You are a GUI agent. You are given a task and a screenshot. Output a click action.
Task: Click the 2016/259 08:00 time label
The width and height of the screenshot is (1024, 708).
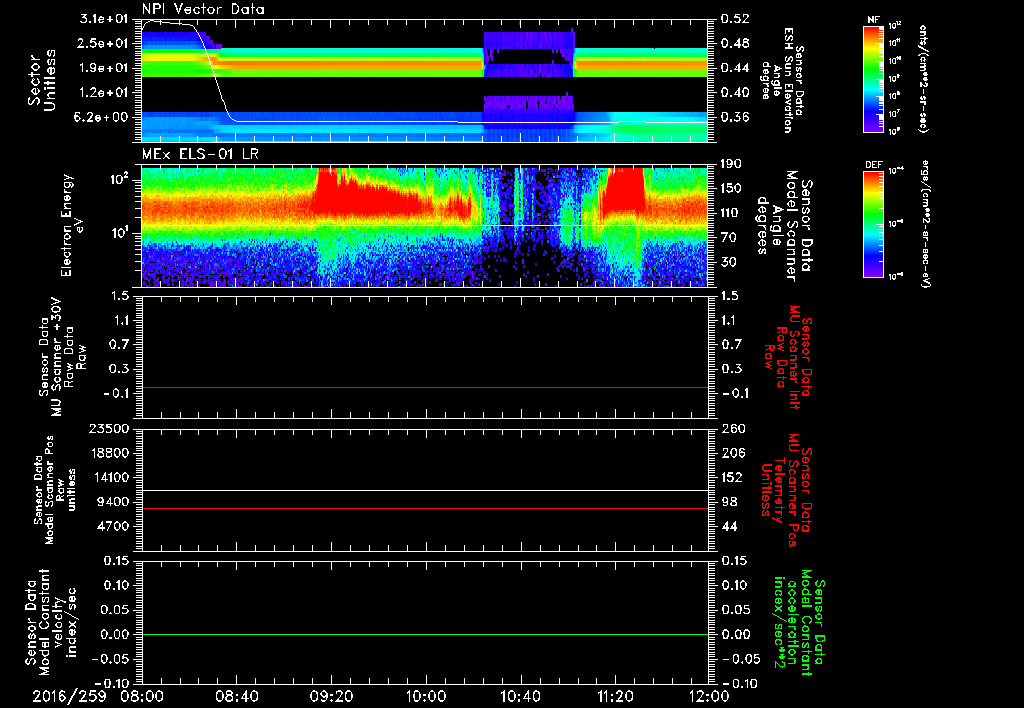(97, 697)
